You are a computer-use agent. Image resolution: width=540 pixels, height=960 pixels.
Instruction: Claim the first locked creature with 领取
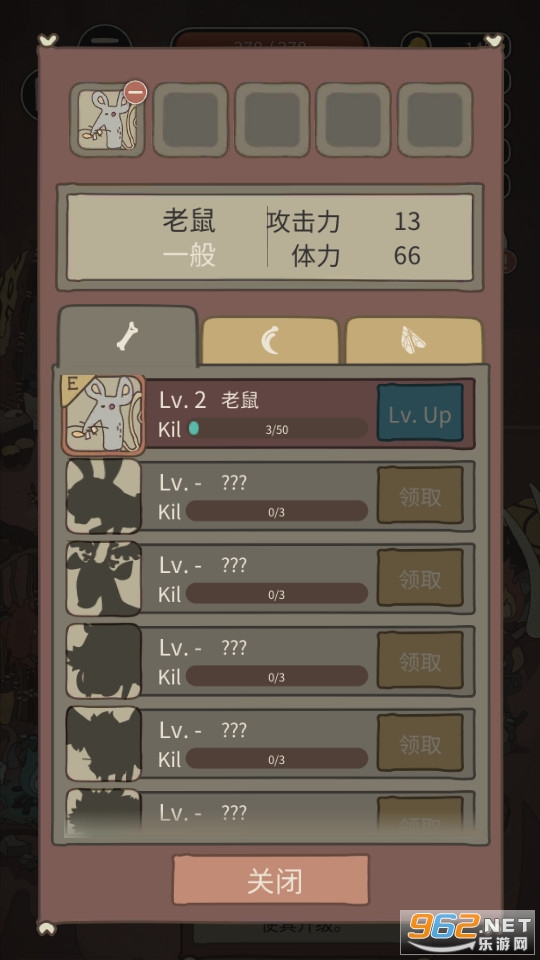click(420, 496)
